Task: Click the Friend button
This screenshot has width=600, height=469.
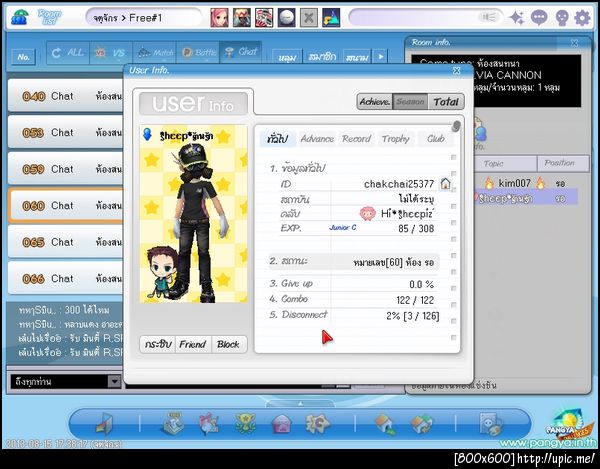Action: (193, 344)
